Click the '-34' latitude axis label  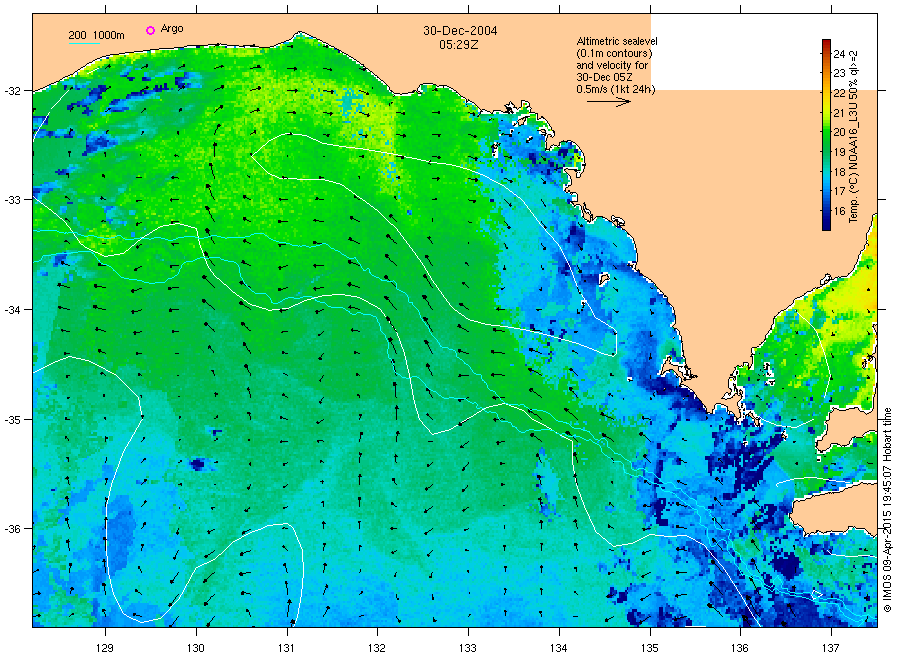(x=12, y=310)
